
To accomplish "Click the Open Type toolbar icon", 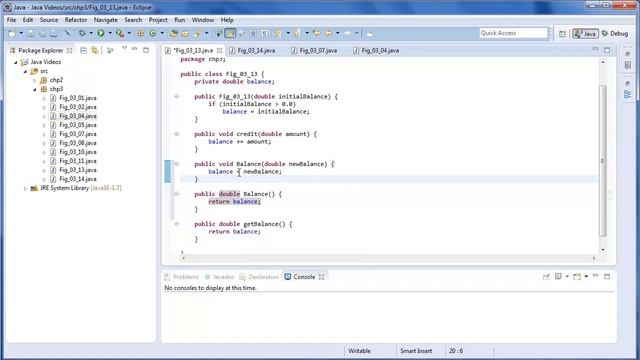I will (x=174, y=33).
